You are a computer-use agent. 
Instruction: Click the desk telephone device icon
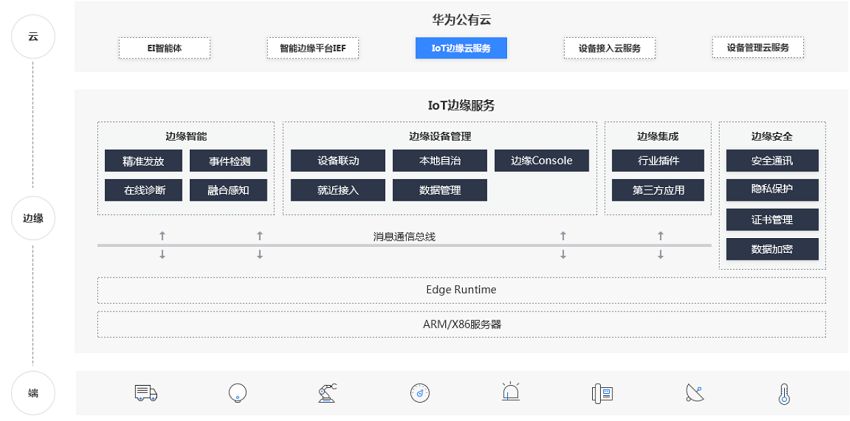pyautogui.click(x=602, y=393)
